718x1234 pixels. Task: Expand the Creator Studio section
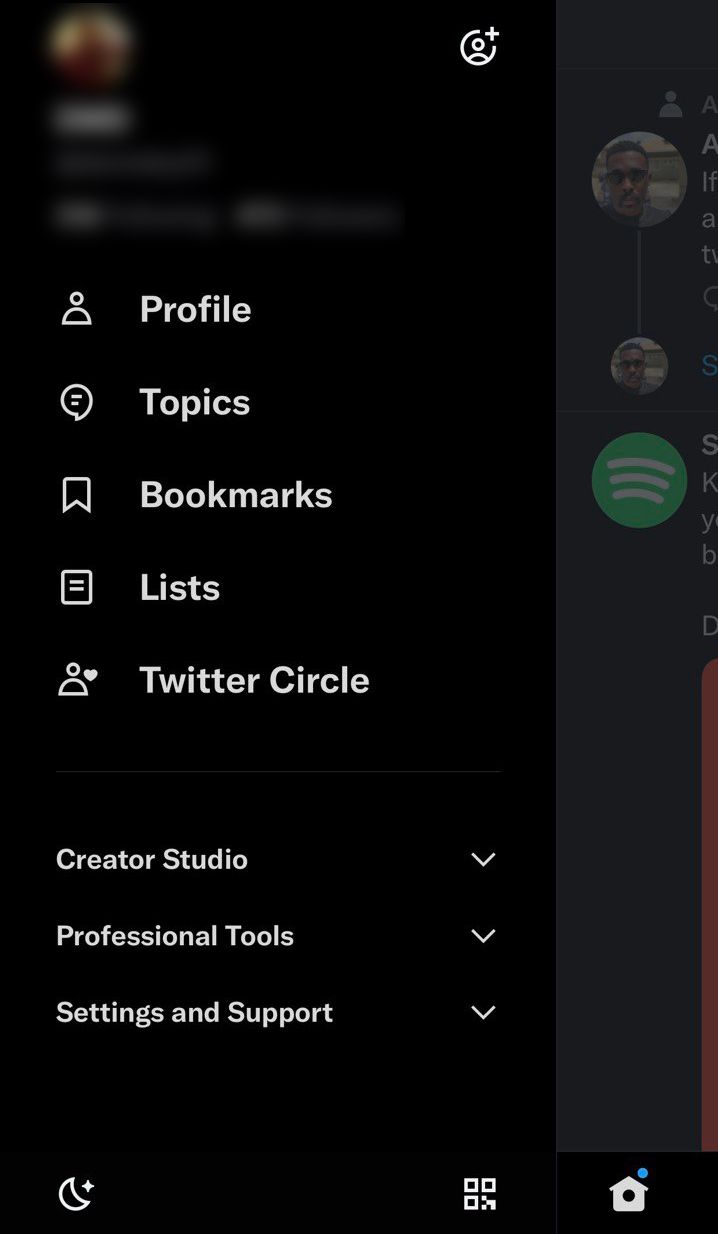[483, 860]
